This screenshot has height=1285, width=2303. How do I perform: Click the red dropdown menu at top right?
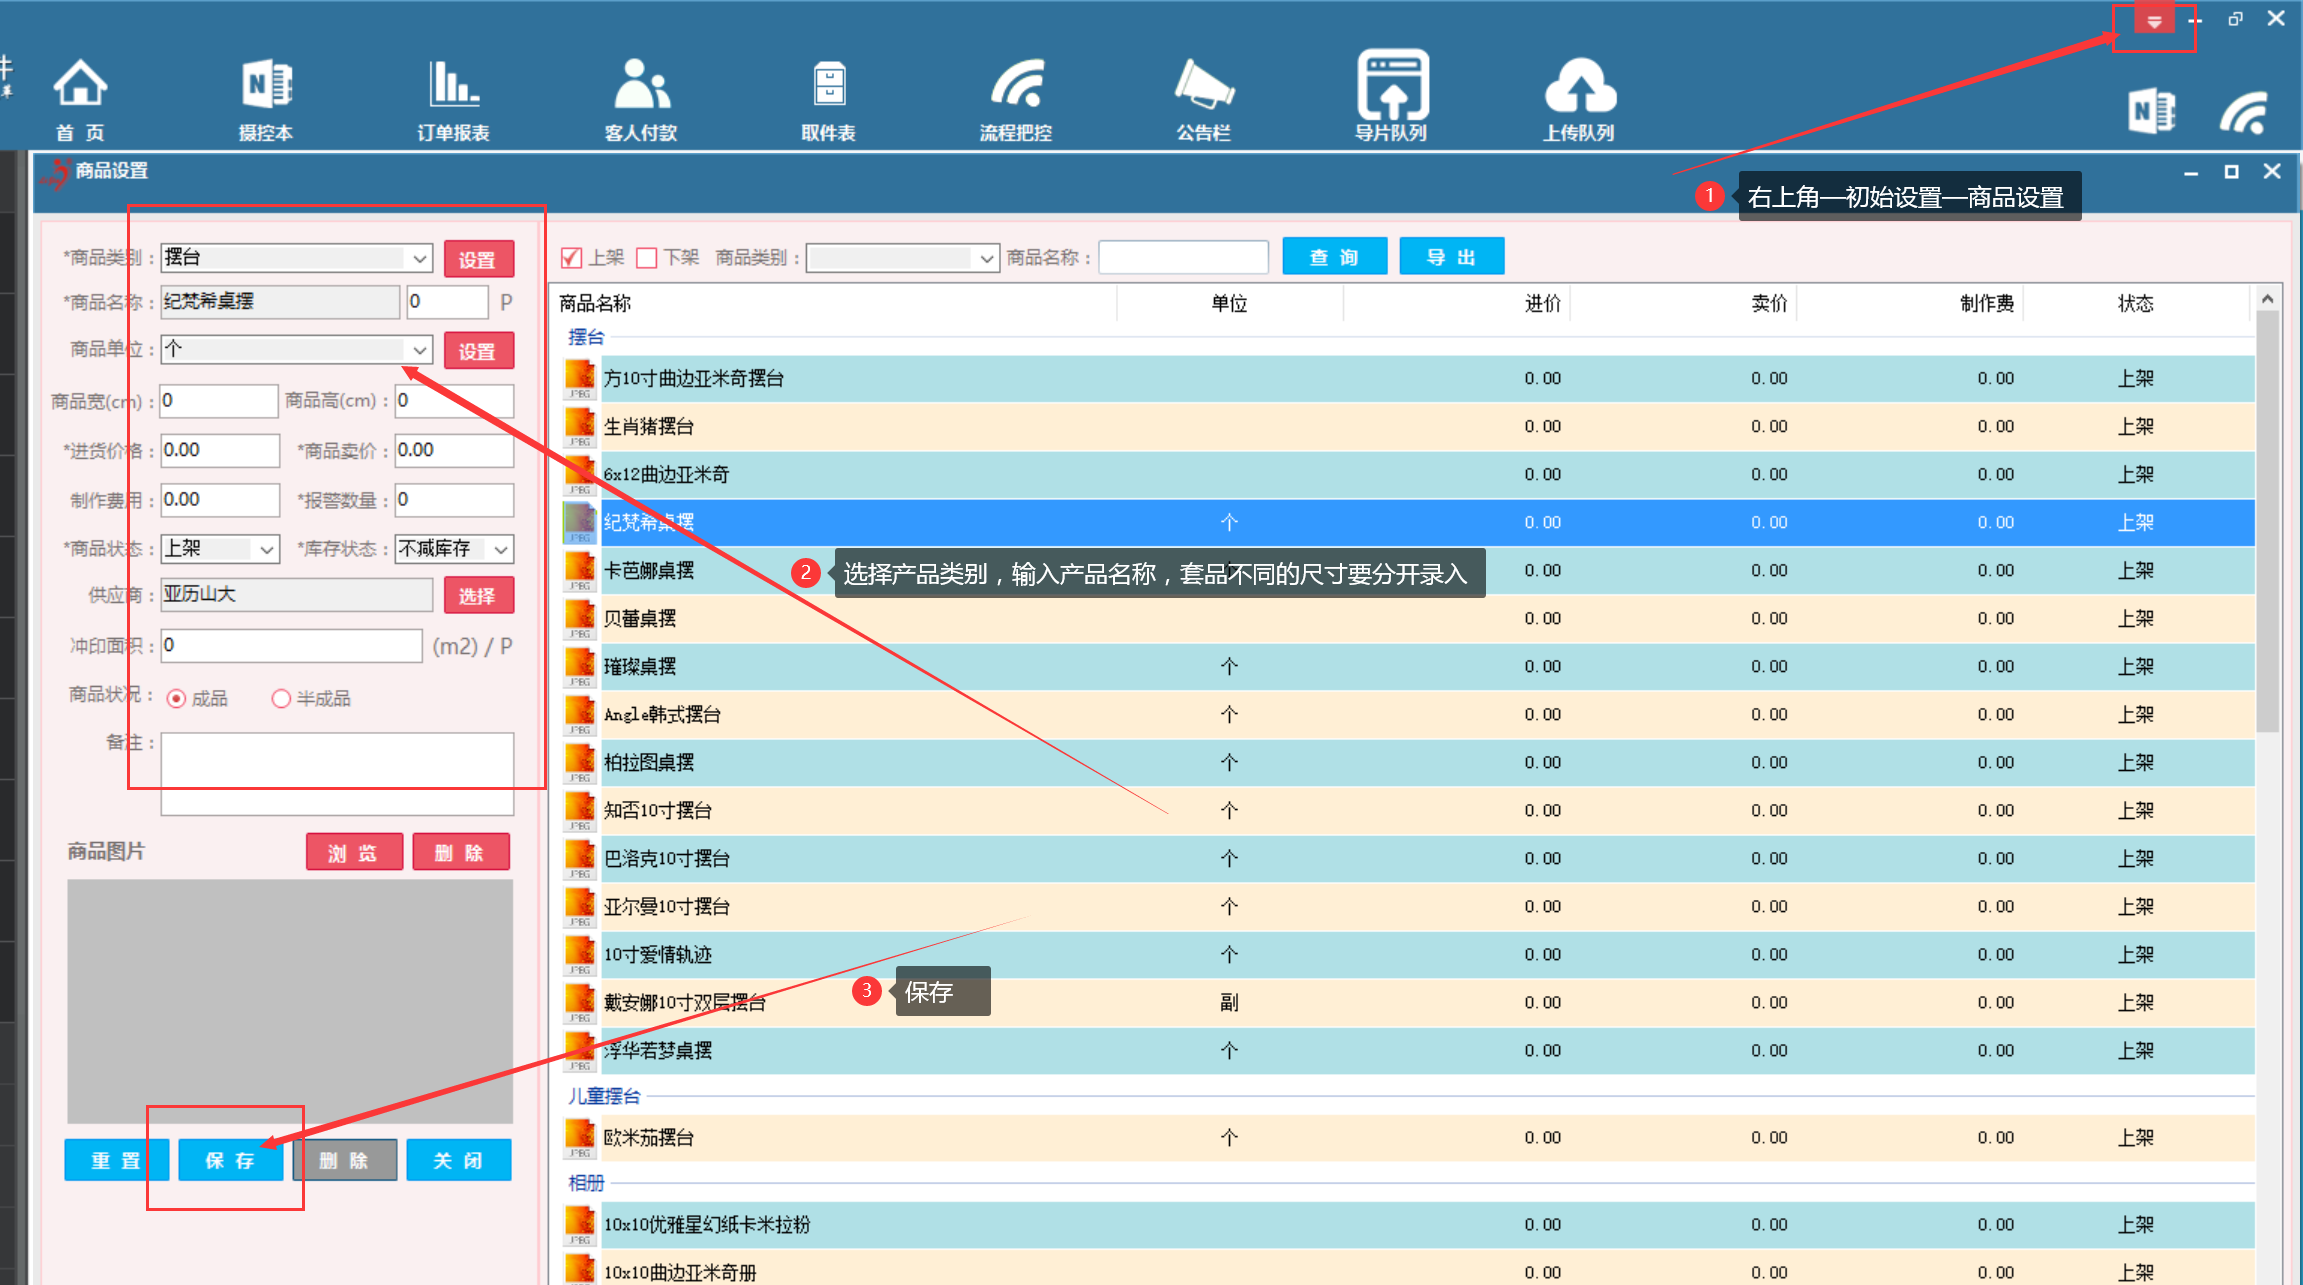[2154, 21]
